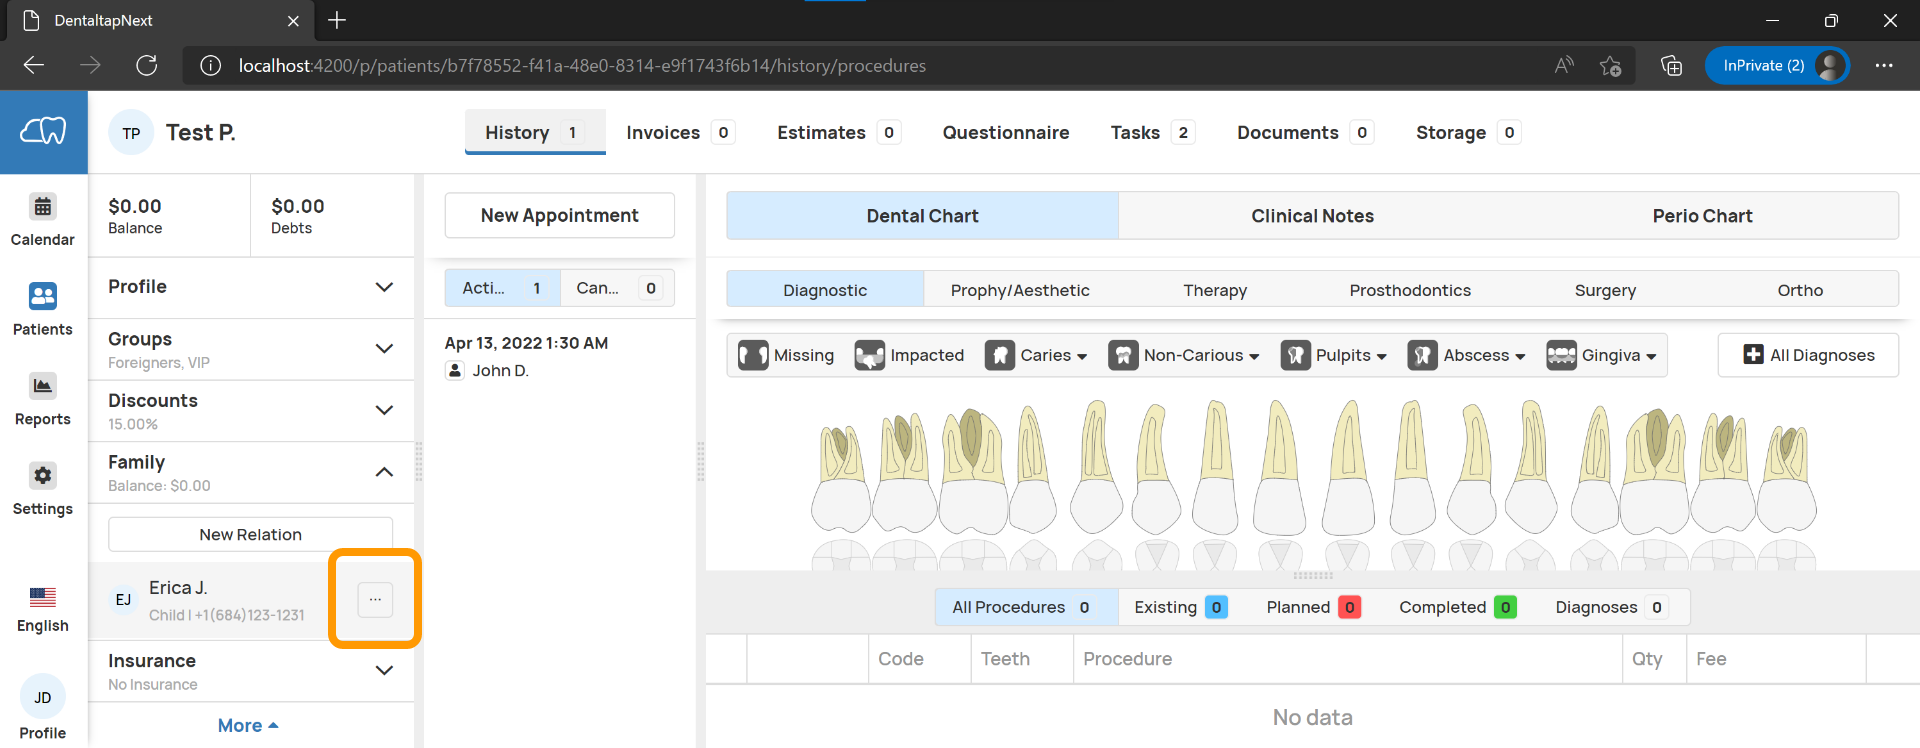Open the Reports sidebar icon

point(43,386)
